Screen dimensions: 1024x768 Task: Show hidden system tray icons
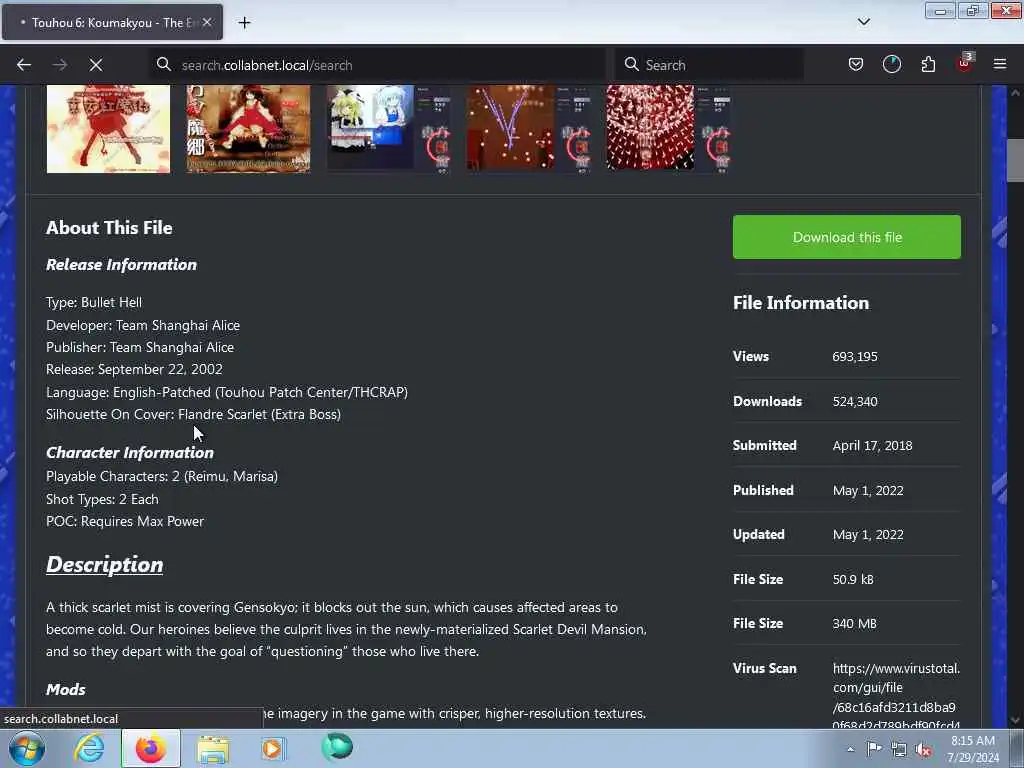coord(850,749)
